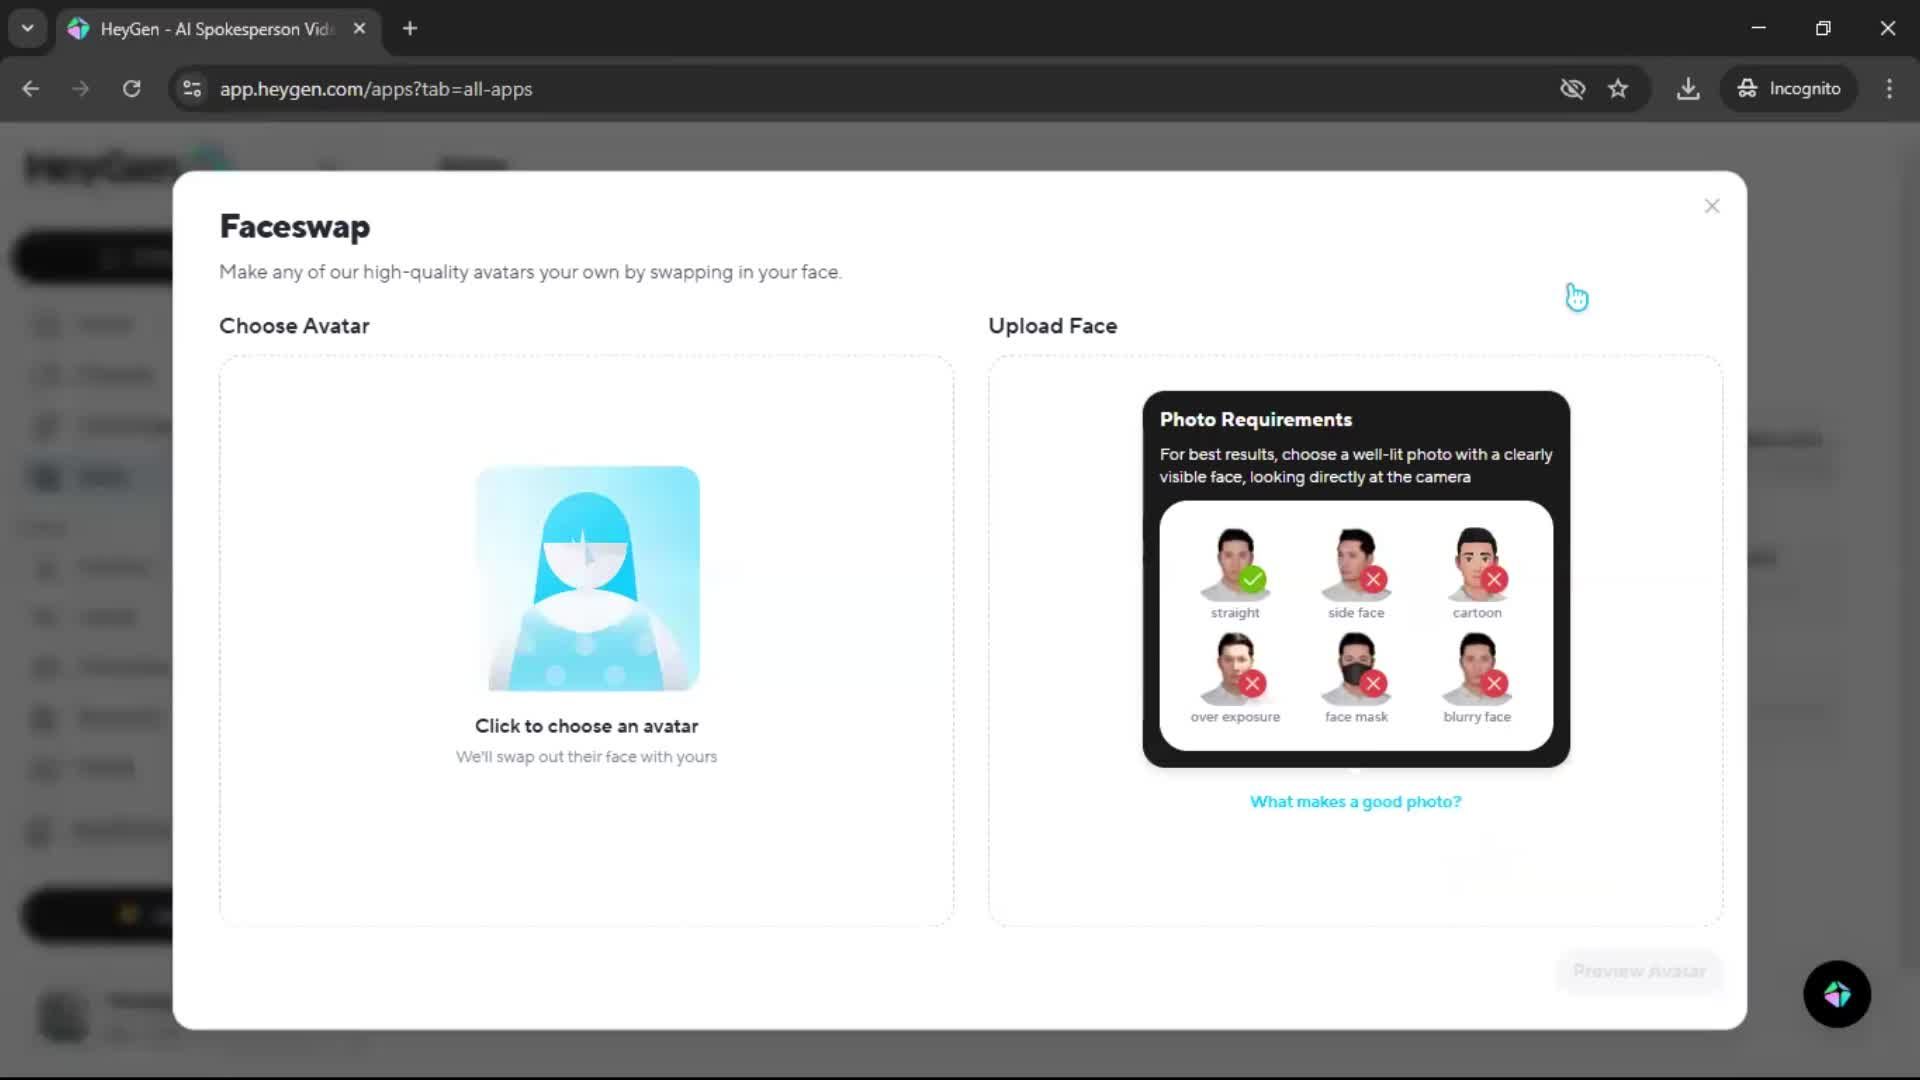Expand the tab search dropdown arrow
This screenshot has height=1080, width=1920.
pyautogui.click(x=27, y=28)
